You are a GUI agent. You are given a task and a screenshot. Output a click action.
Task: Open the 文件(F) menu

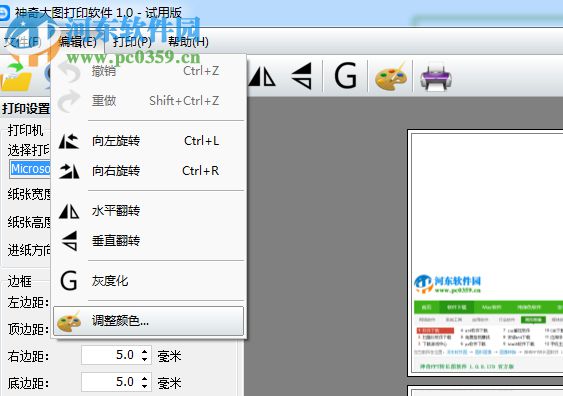click(22, 42)
